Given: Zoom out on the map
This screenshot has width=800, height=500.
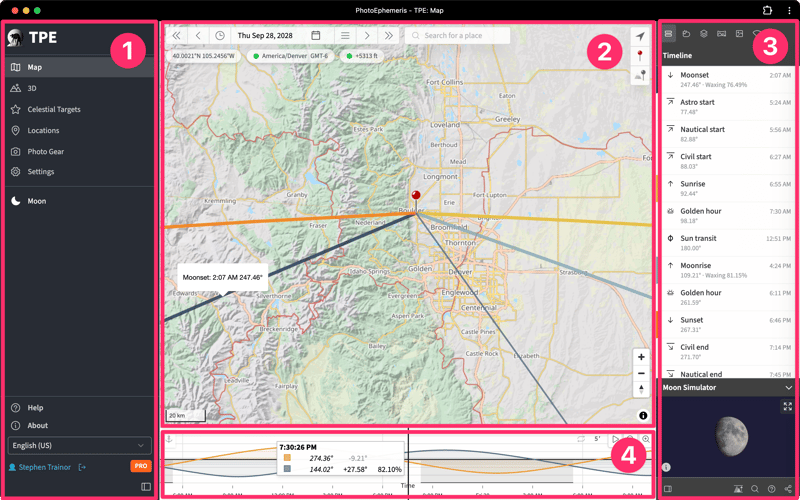Looking at the screenshot, I should point(641,373).
